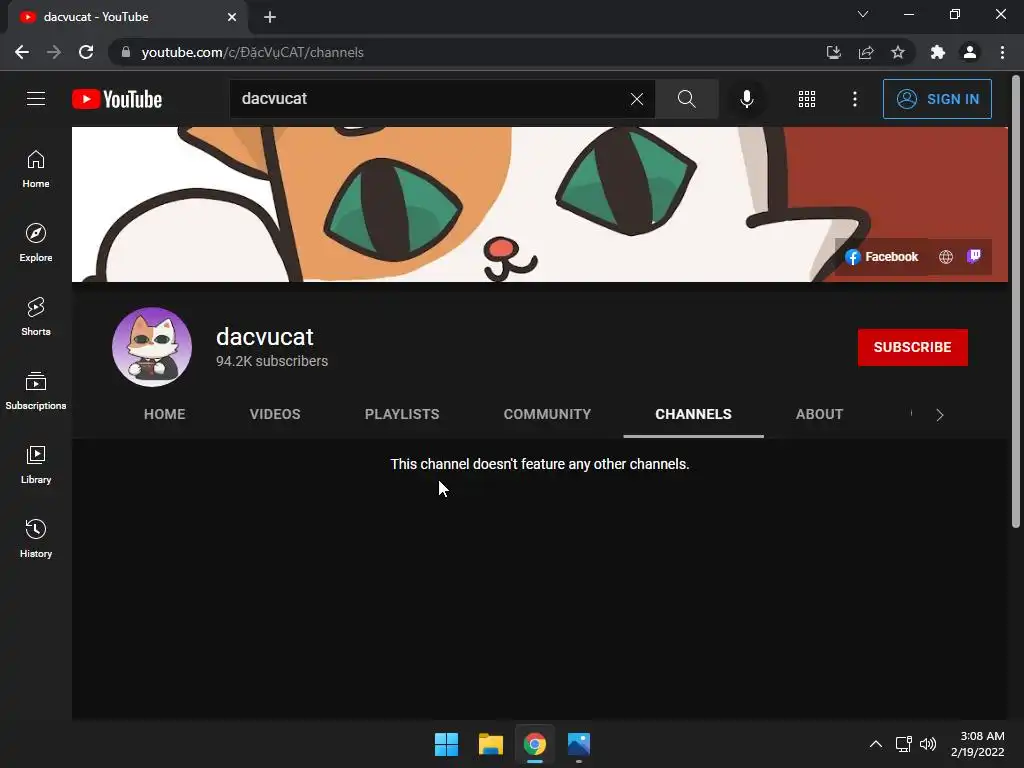Screen dimensions: 1024x768
Task: Show hidden system tray icons
Action: (x=876, y=744)
